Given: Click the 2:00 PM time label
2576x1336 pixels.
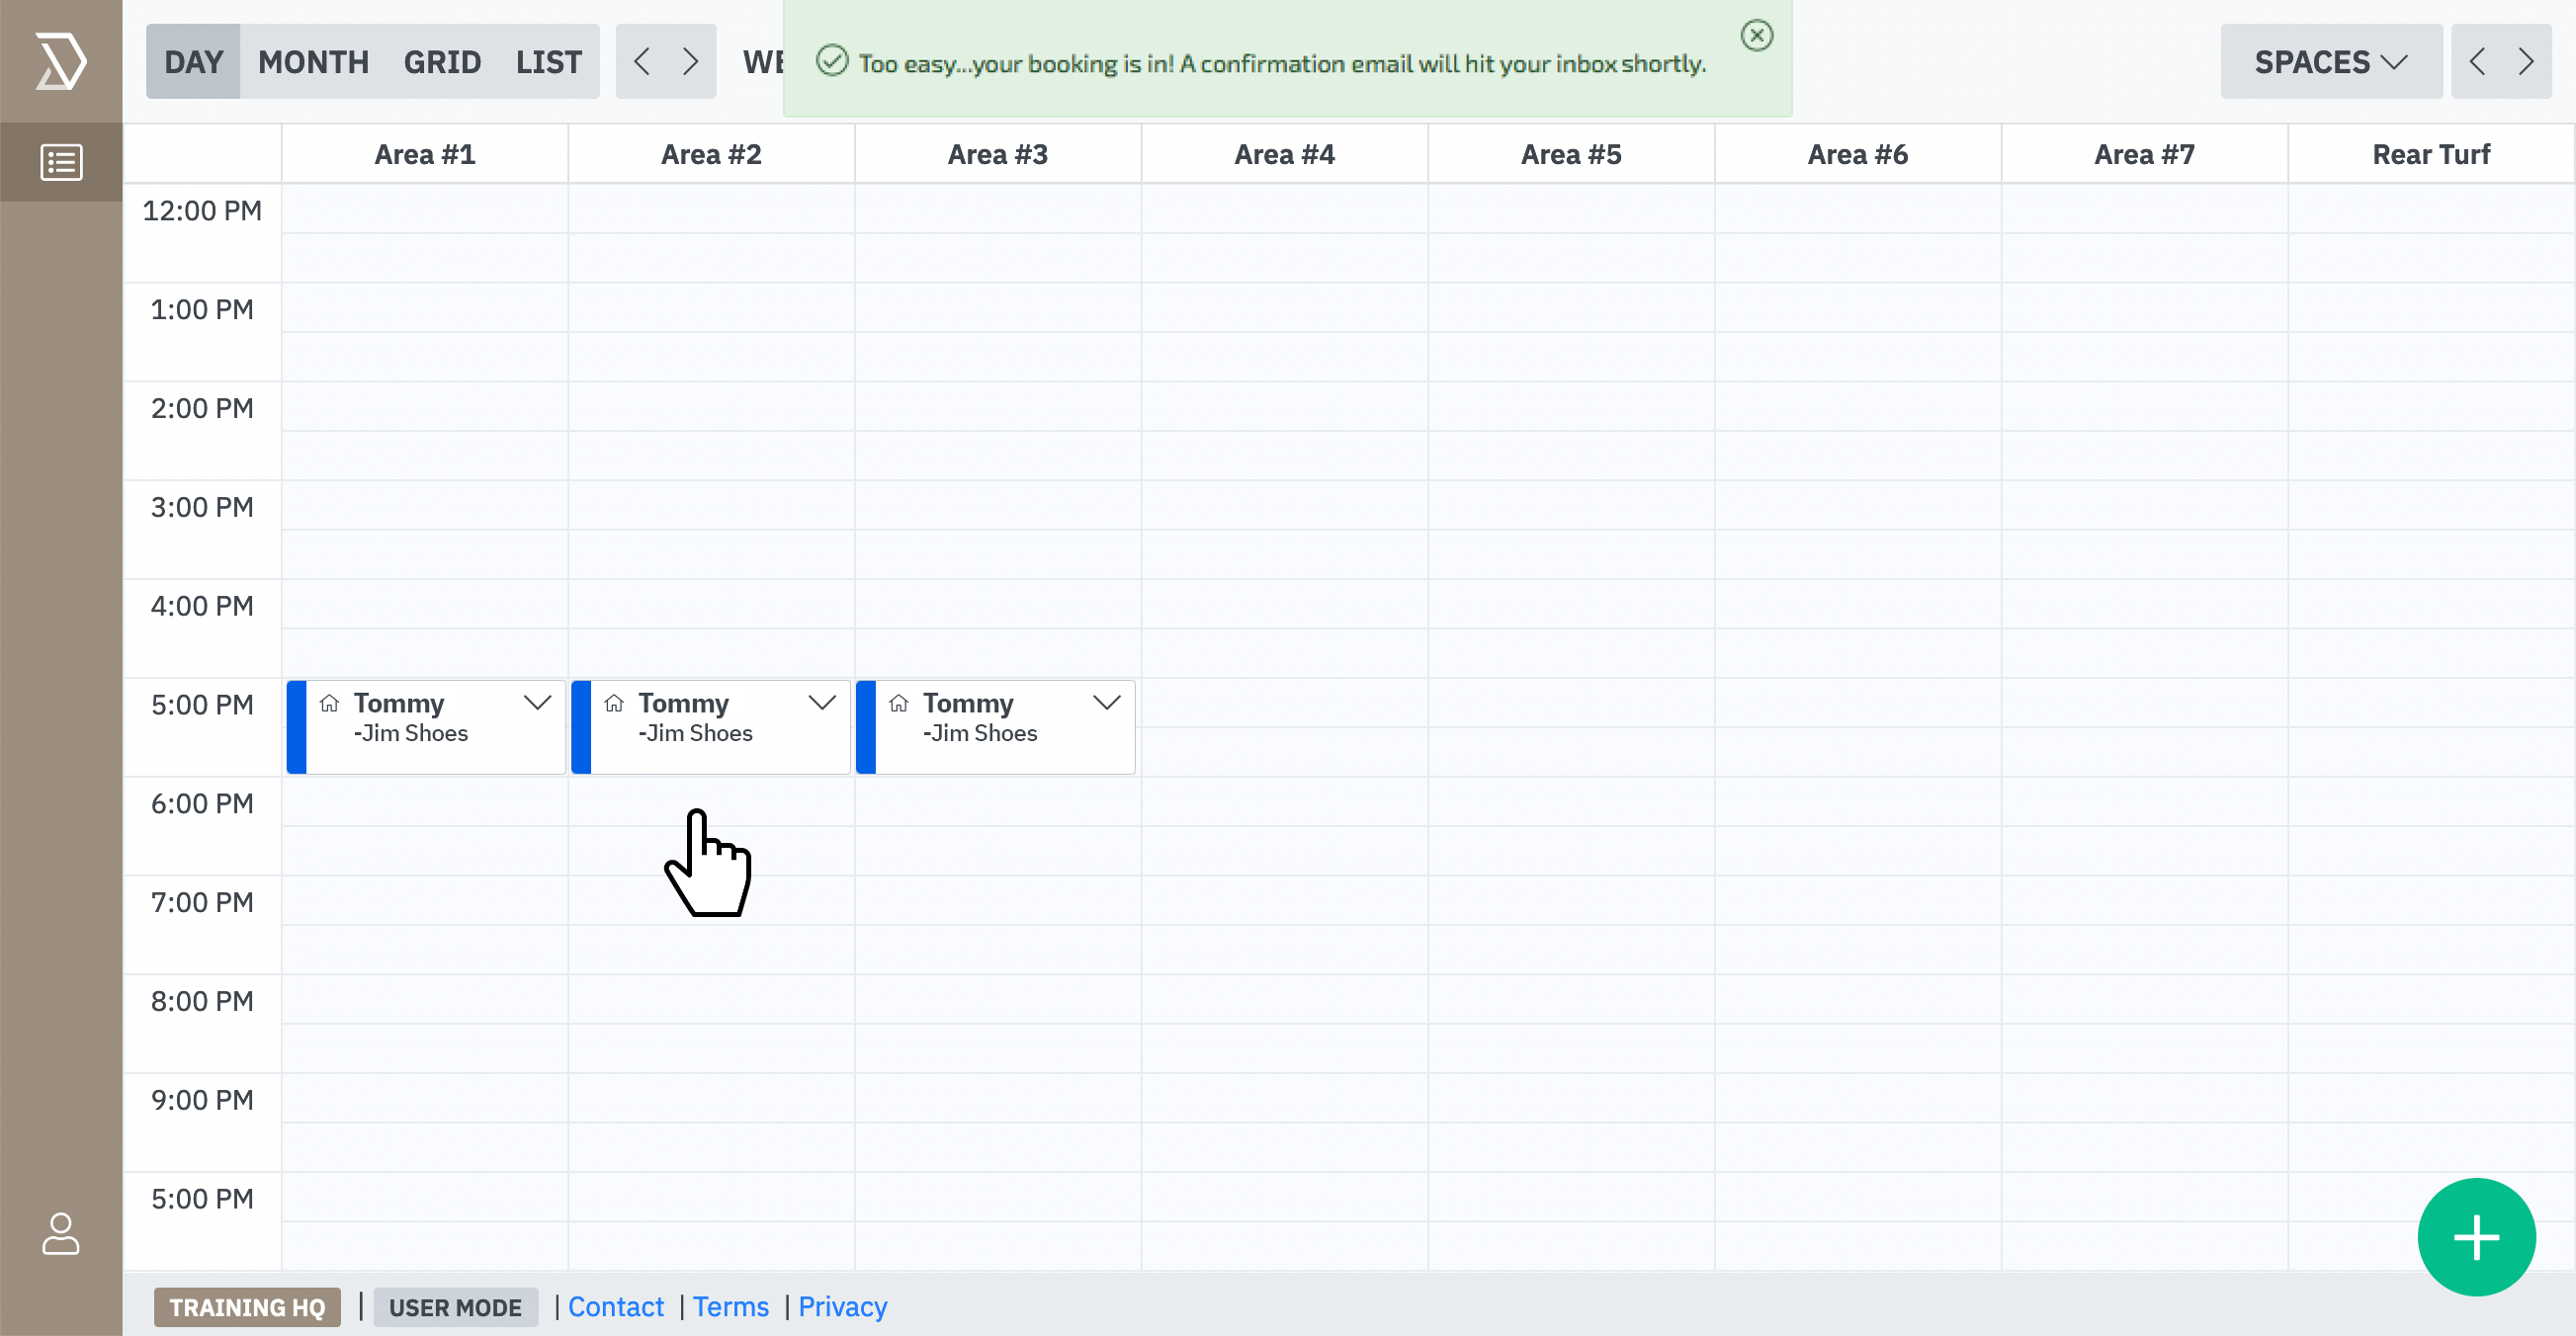Looking at the screenshot, I should [202, 409].
